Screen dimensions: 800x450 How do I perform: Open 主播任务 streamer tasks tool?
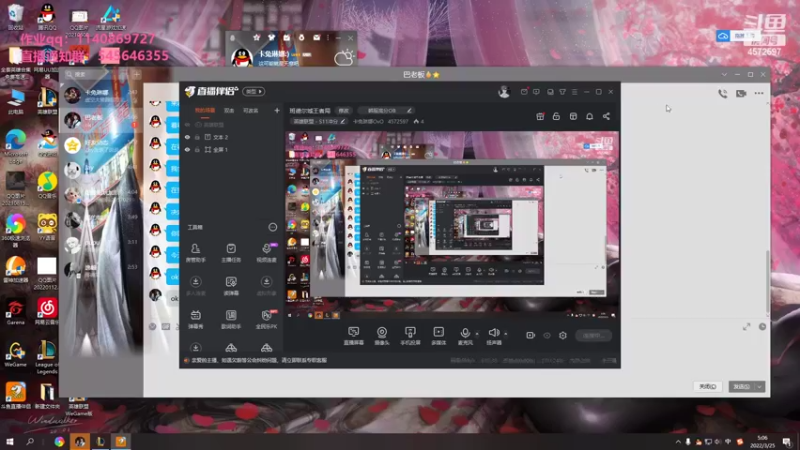coord(231,253)
